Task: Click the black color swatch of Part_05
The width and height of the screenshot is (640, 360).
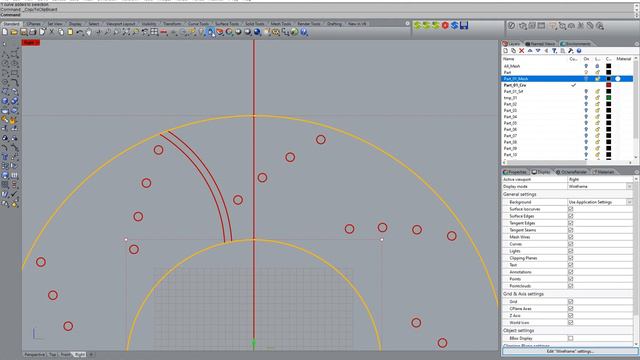Action: pos(609,123)
